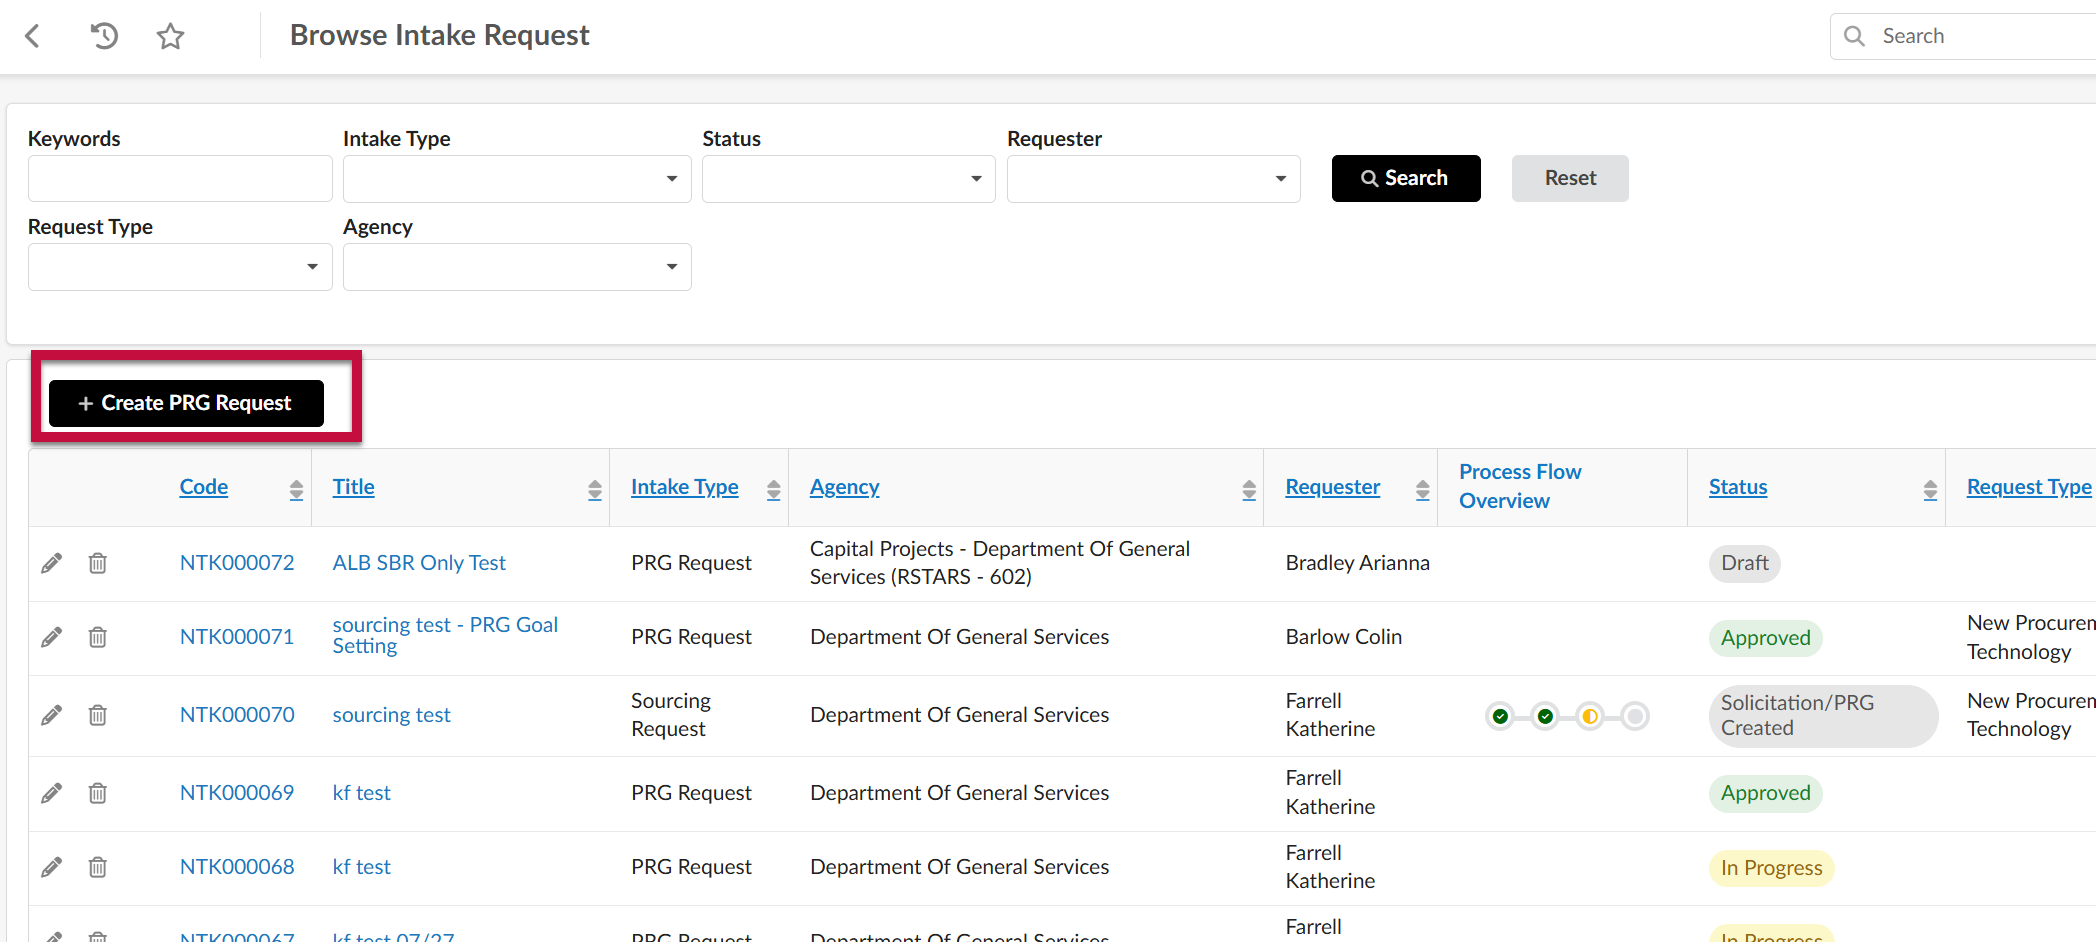The height and width of the screenshot is (942, 2096).
Task: Open the Requester filter dropdown
Action: 1153,179
